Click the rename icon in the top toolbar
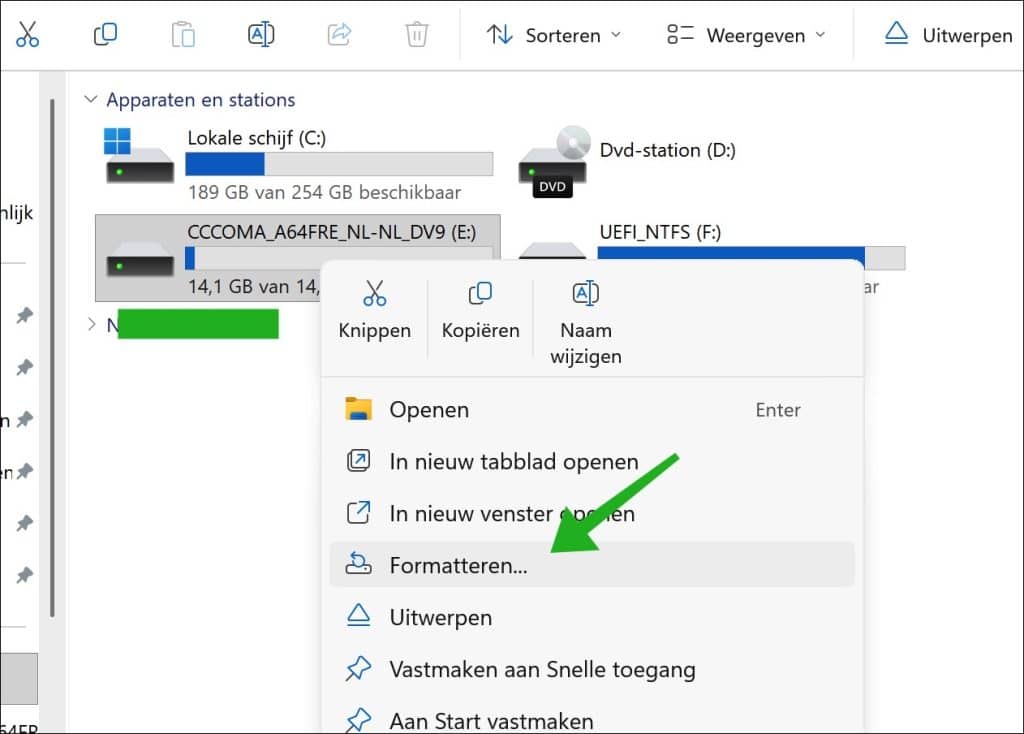1024x734 pixels. click(x=260, y=35)
